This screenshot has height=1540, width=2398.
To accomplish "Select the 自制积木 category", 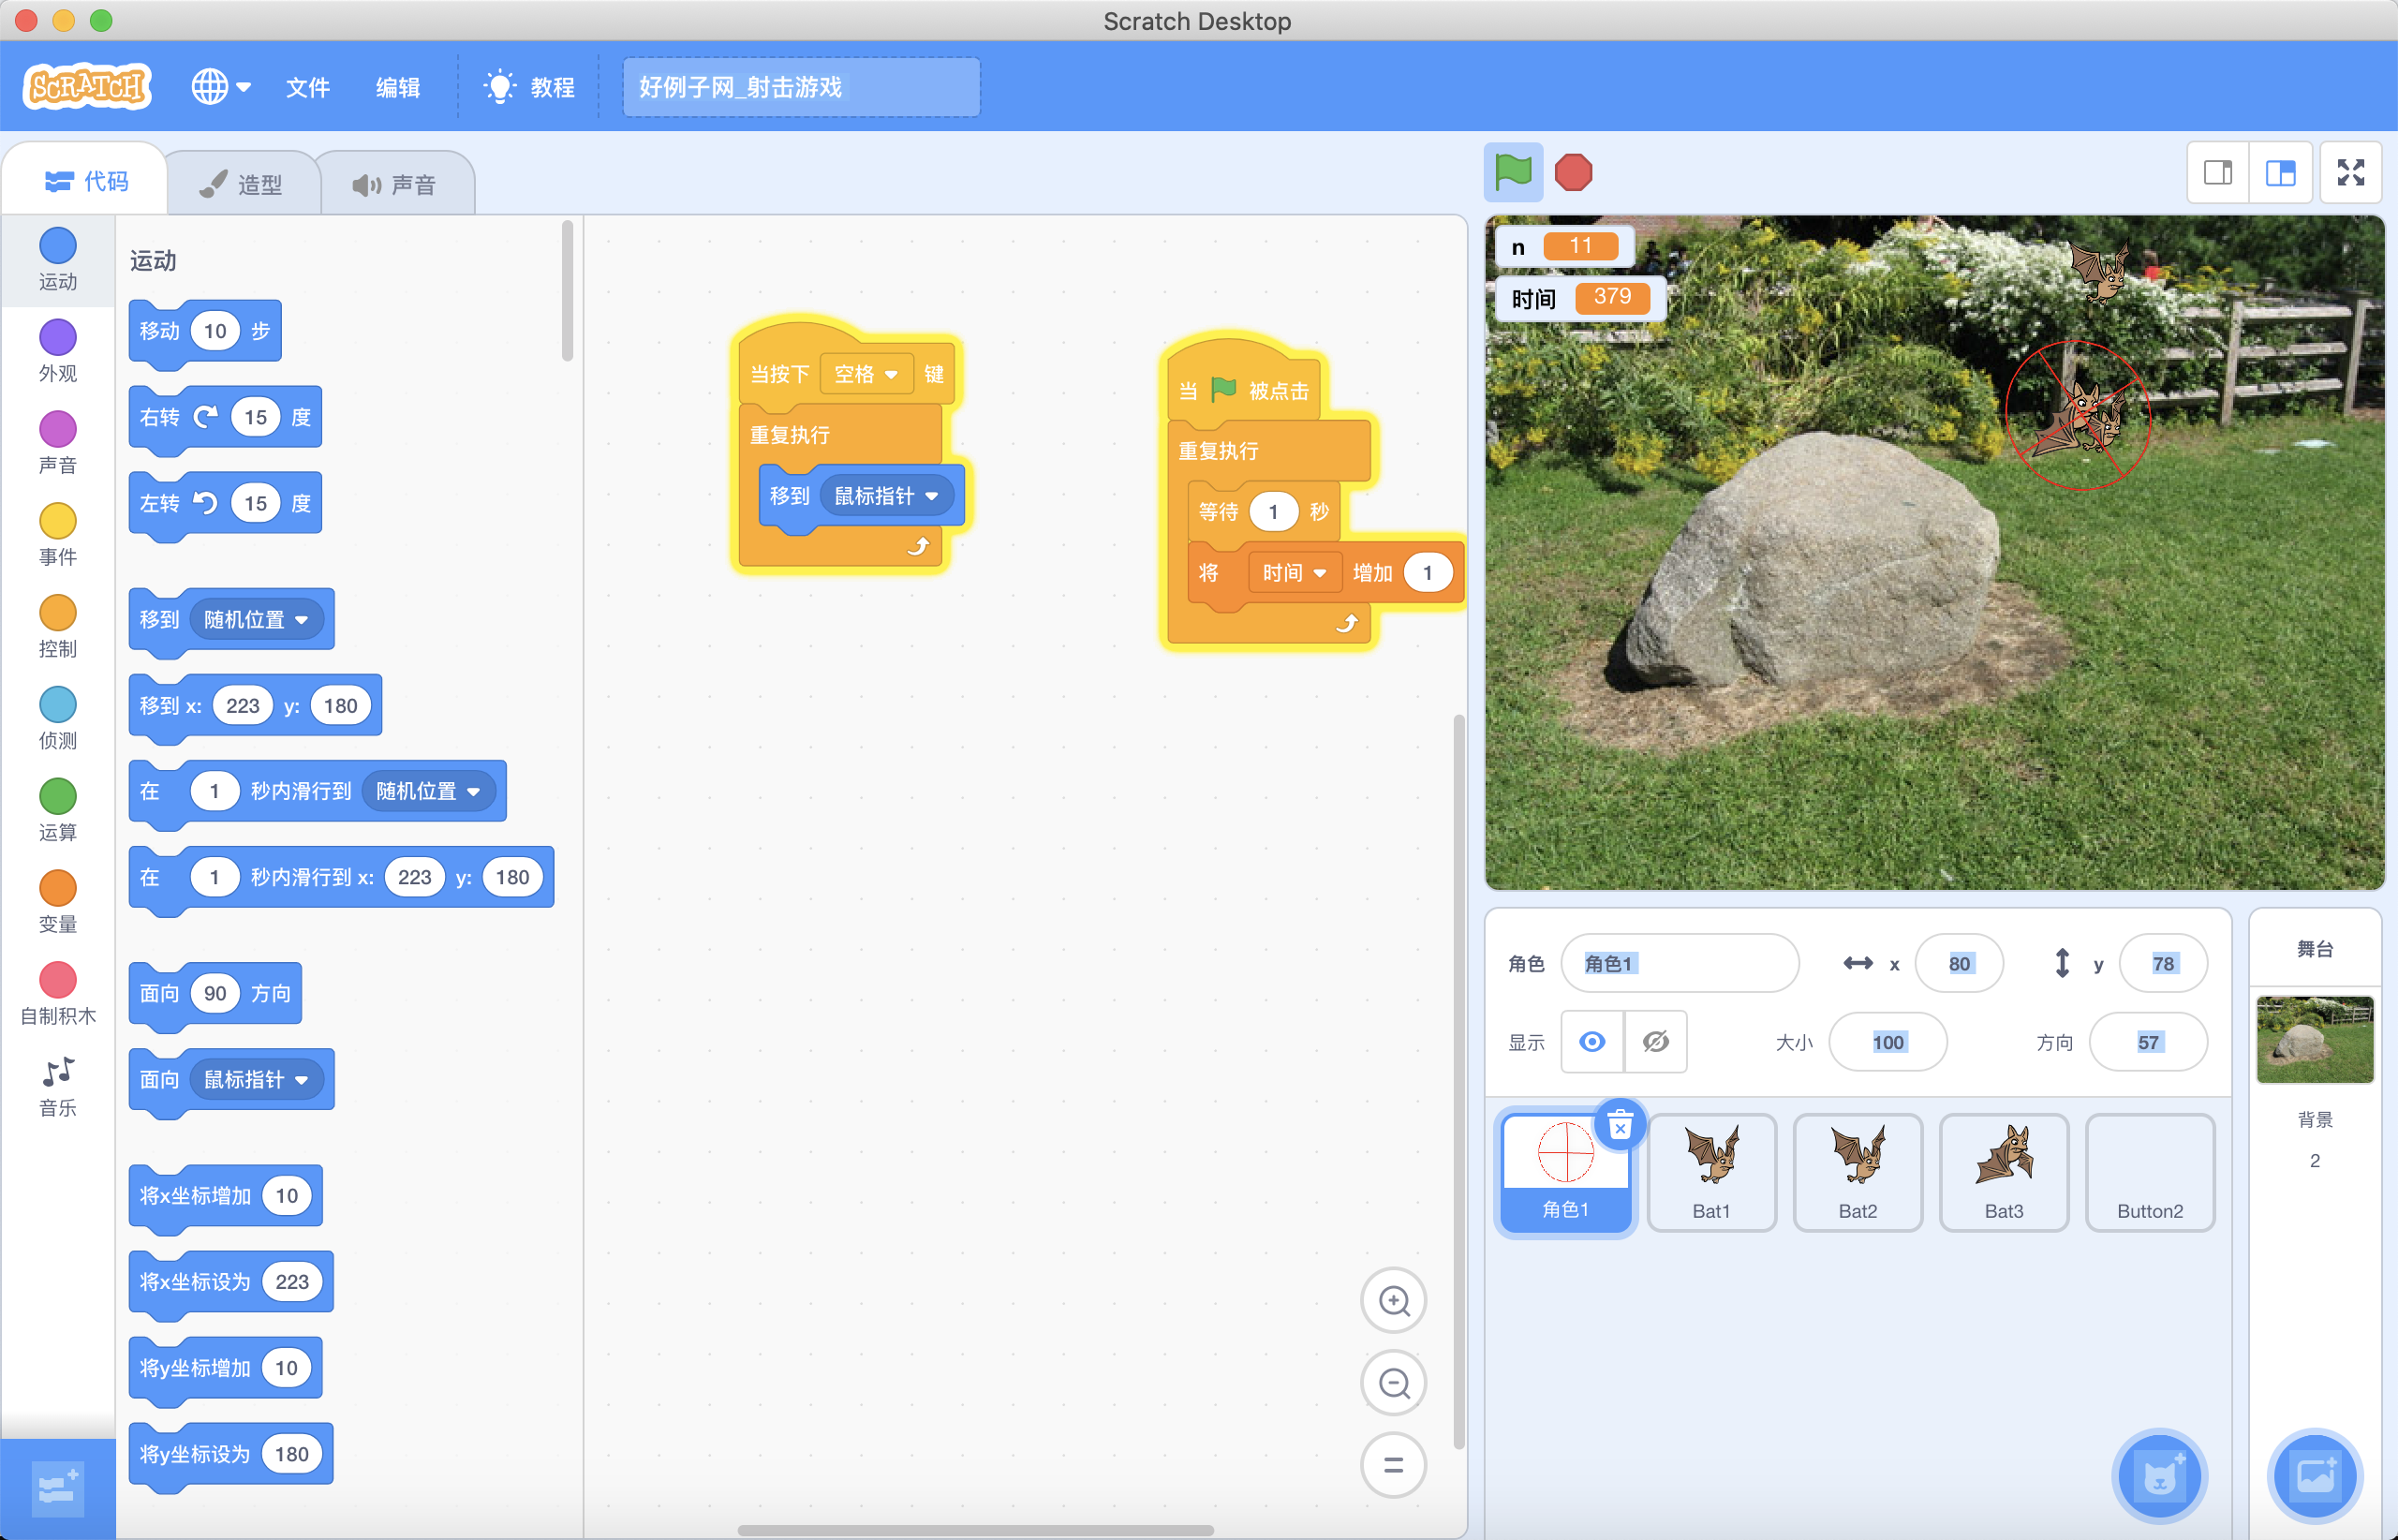I will coord(58,995).
